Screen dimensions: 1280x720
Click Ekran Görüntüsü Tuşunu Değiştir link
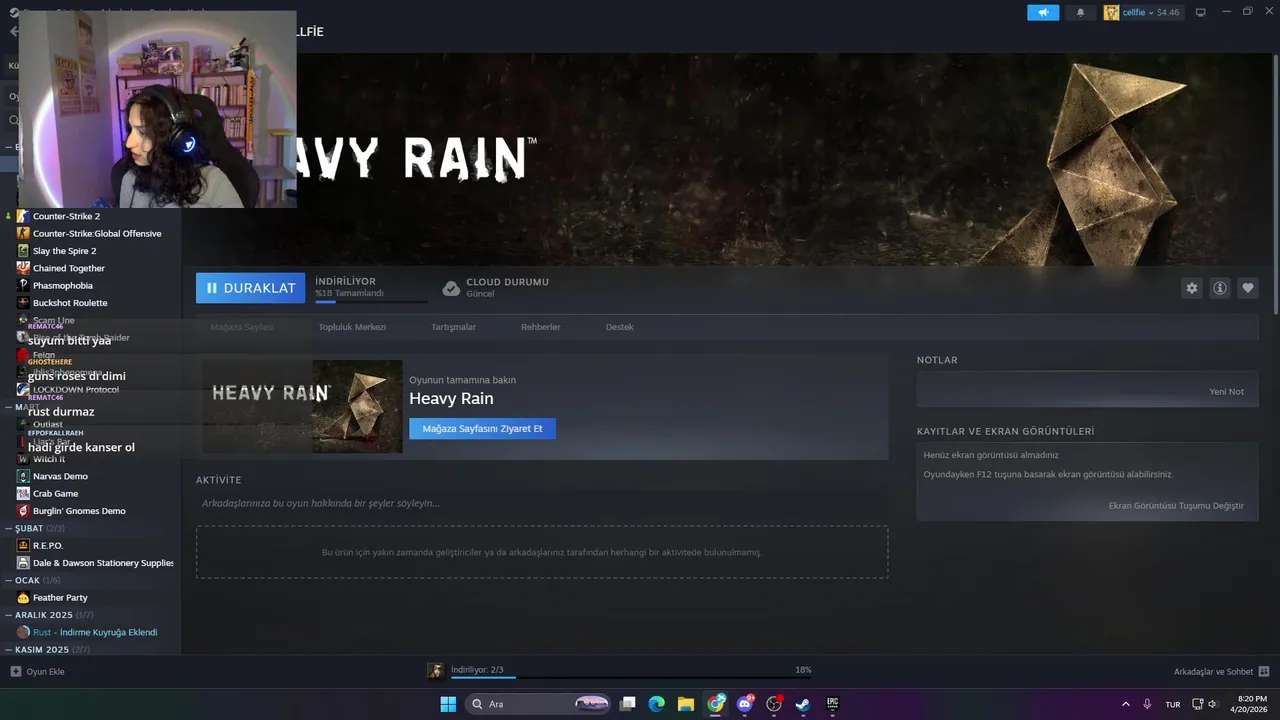pos(1176,506)
